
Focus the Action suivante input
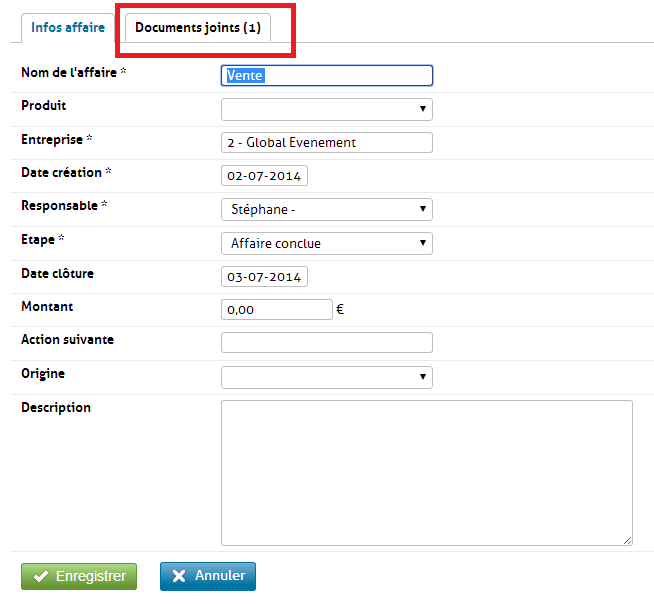(x=326, y=343)
